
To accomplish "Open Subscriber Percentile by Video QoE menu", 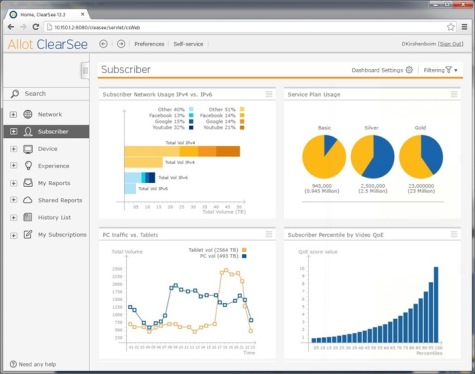I will (x=454, y=234).
